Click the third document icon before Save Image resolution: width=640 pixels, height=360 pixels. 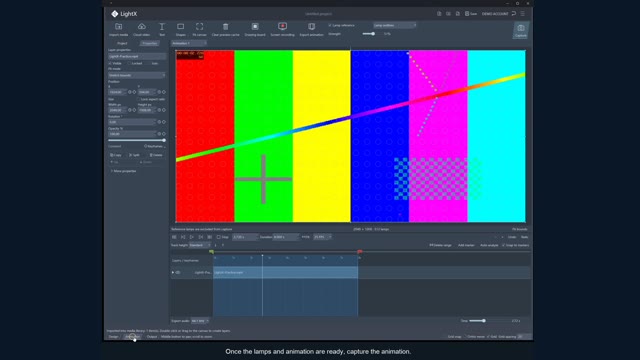[x=458, y=14]
